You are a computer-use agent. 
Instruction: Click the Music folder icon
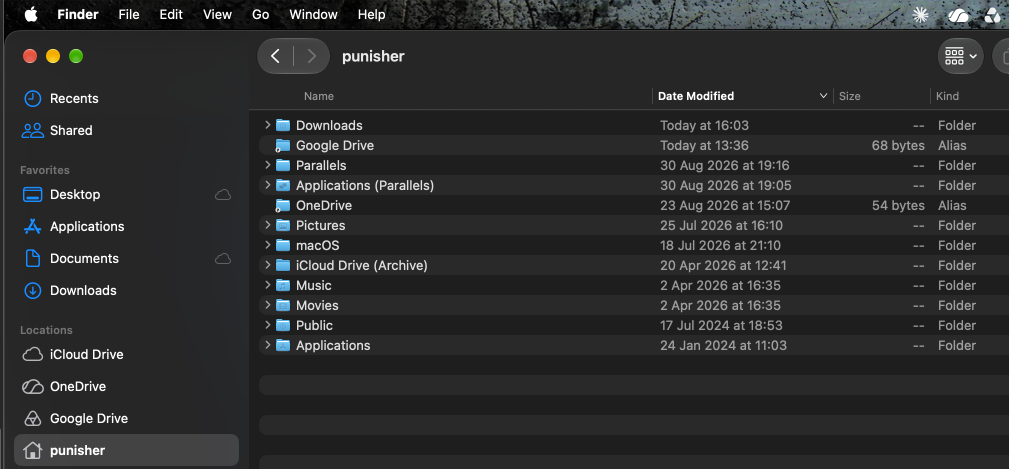283,286
